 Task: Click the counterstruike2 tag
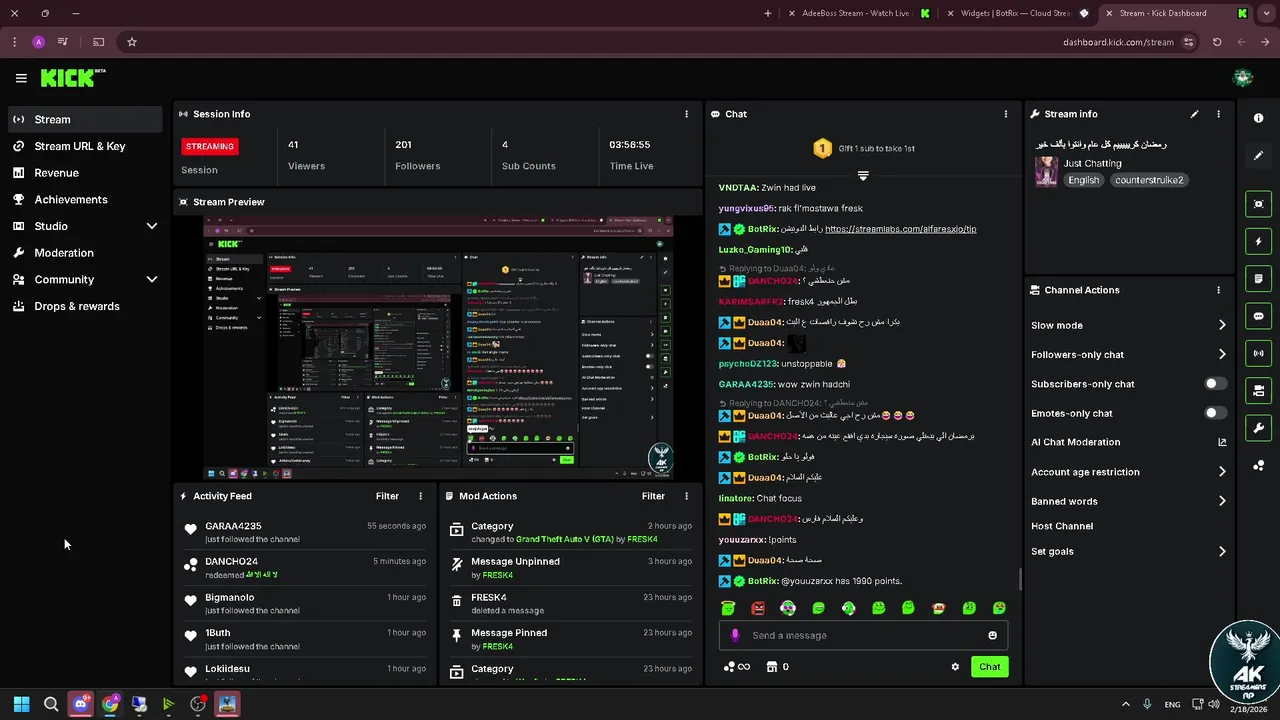tap(1149, 180)
